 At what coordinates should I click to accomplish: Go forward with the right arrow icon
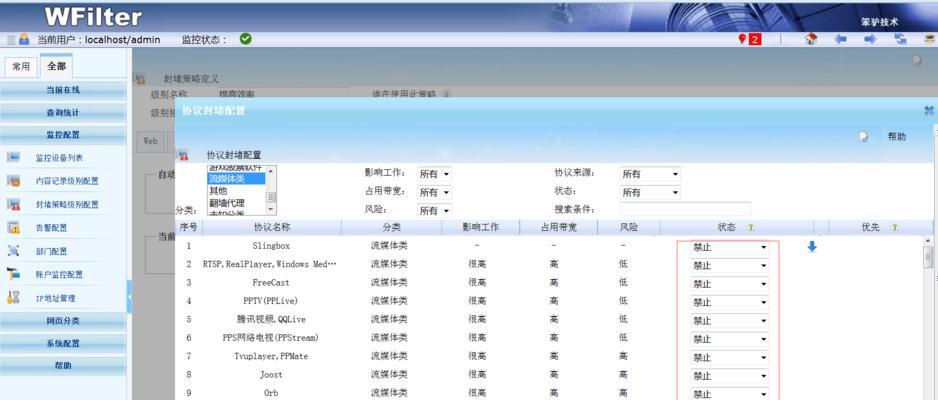click(x=870, y=39)
